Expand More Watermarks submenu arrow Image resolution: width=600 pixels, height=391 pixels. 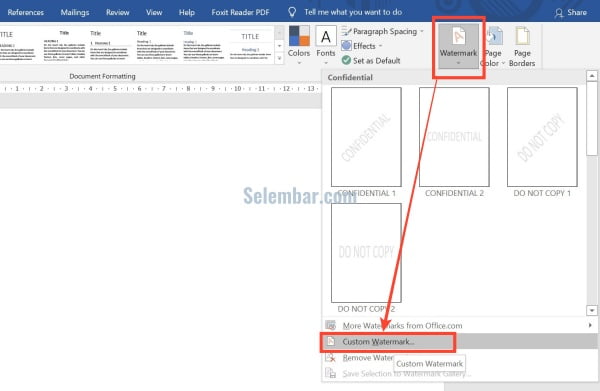coord(590,325)
